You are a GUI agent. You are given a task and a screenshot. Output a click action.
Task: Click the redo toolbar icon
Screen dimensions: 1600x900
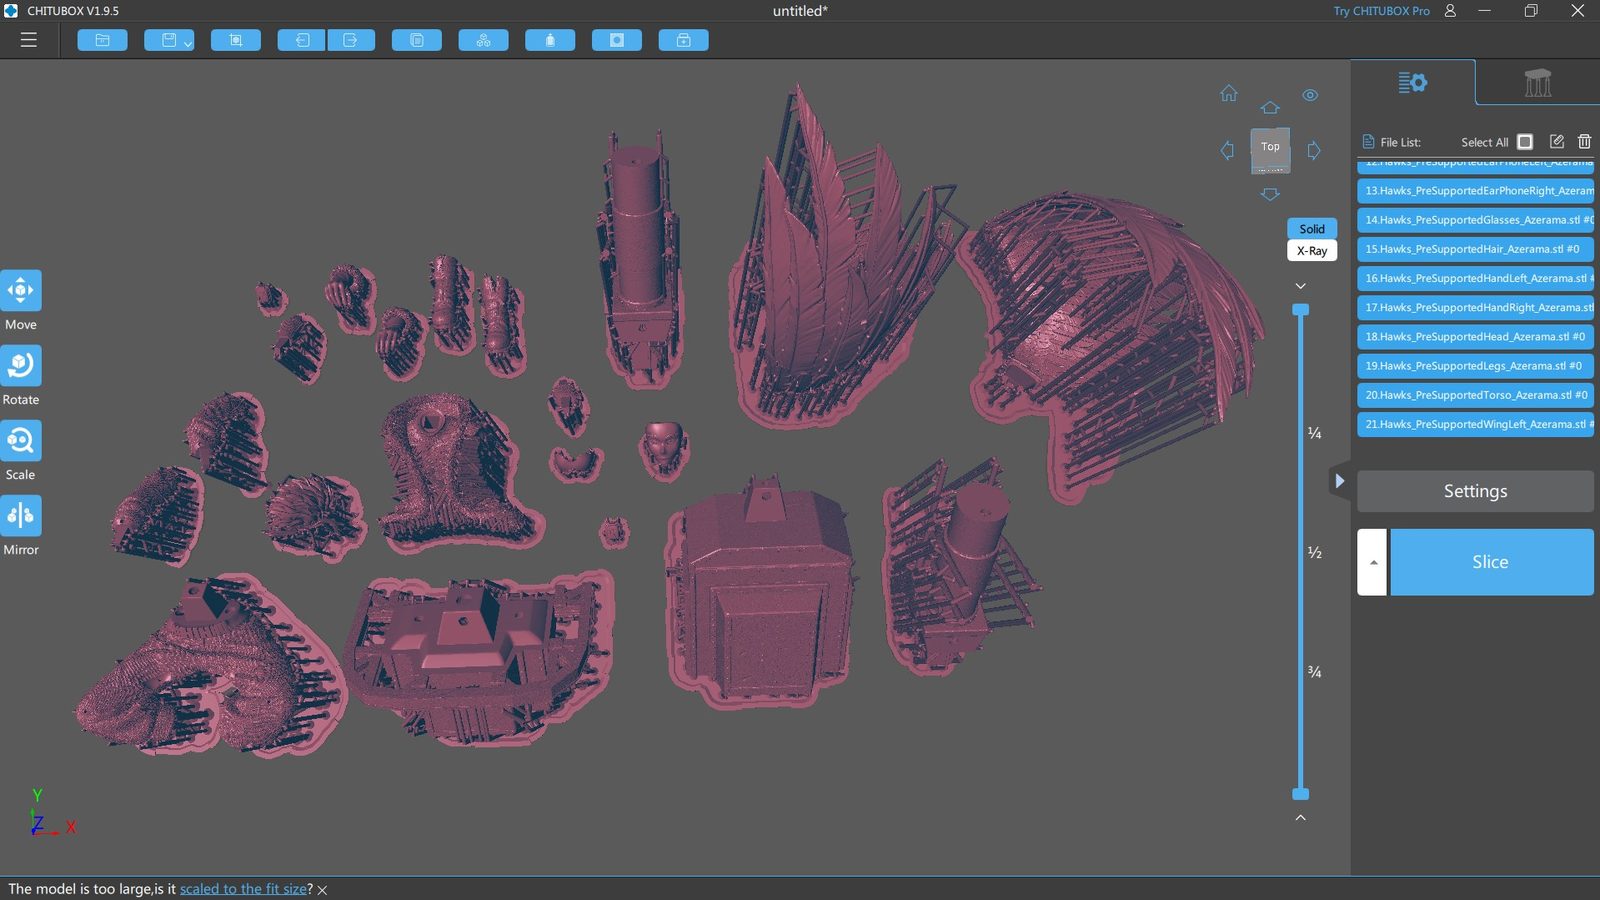[x=351, y=40]
